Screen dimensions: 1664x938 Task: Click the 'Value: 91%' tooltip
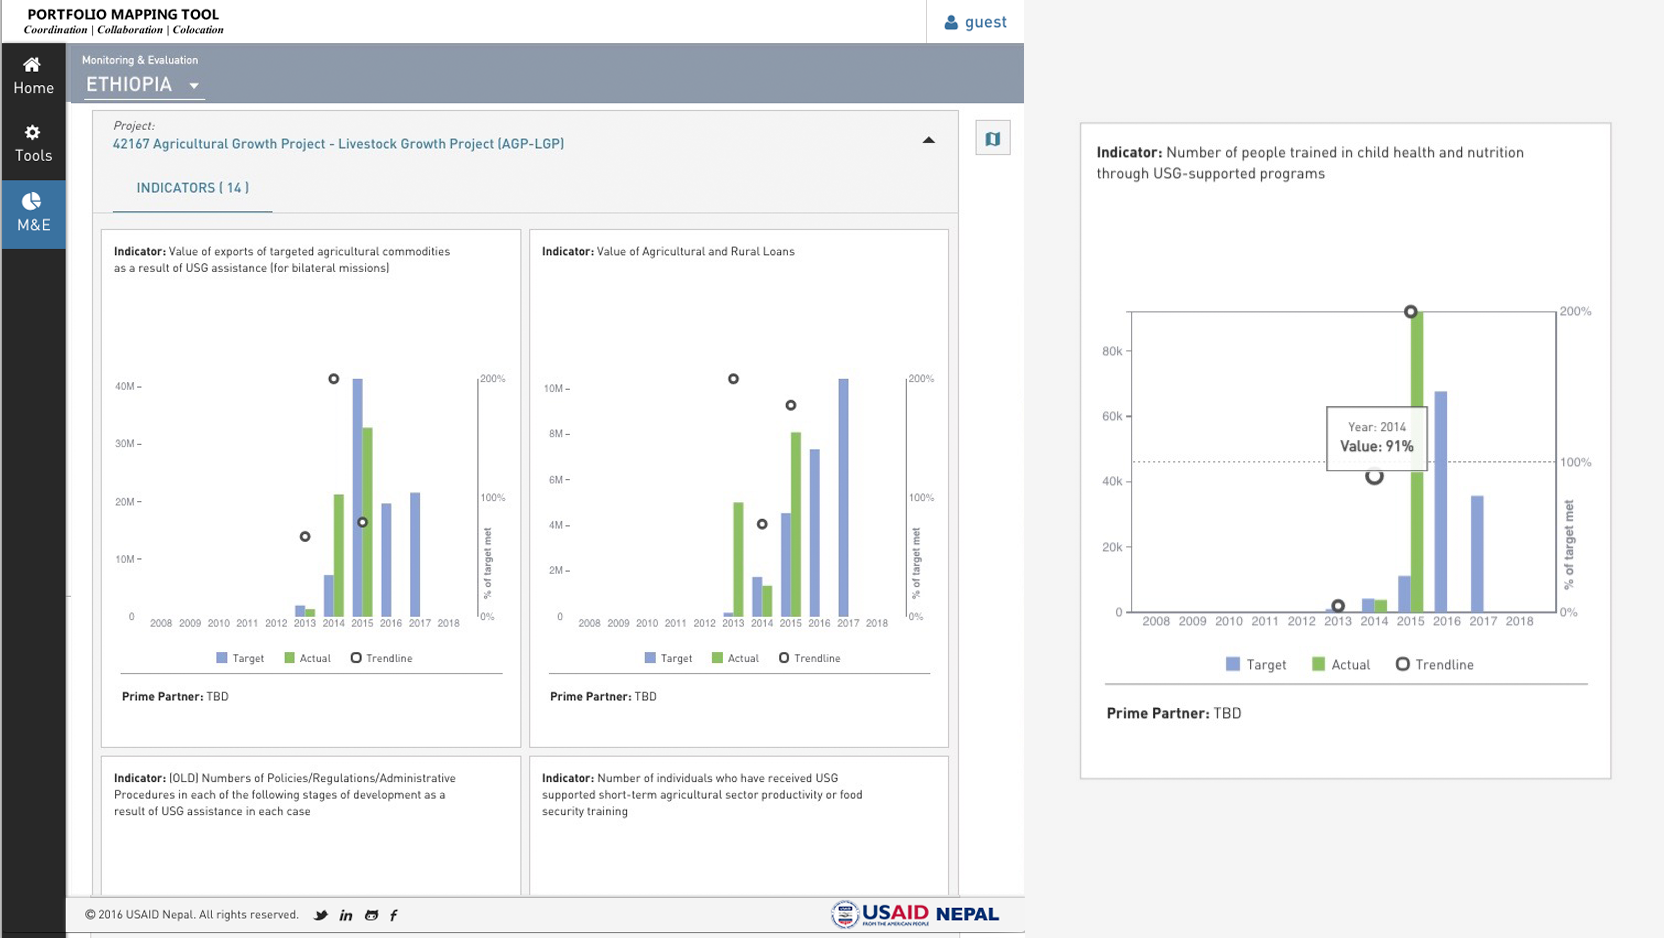1377,438
